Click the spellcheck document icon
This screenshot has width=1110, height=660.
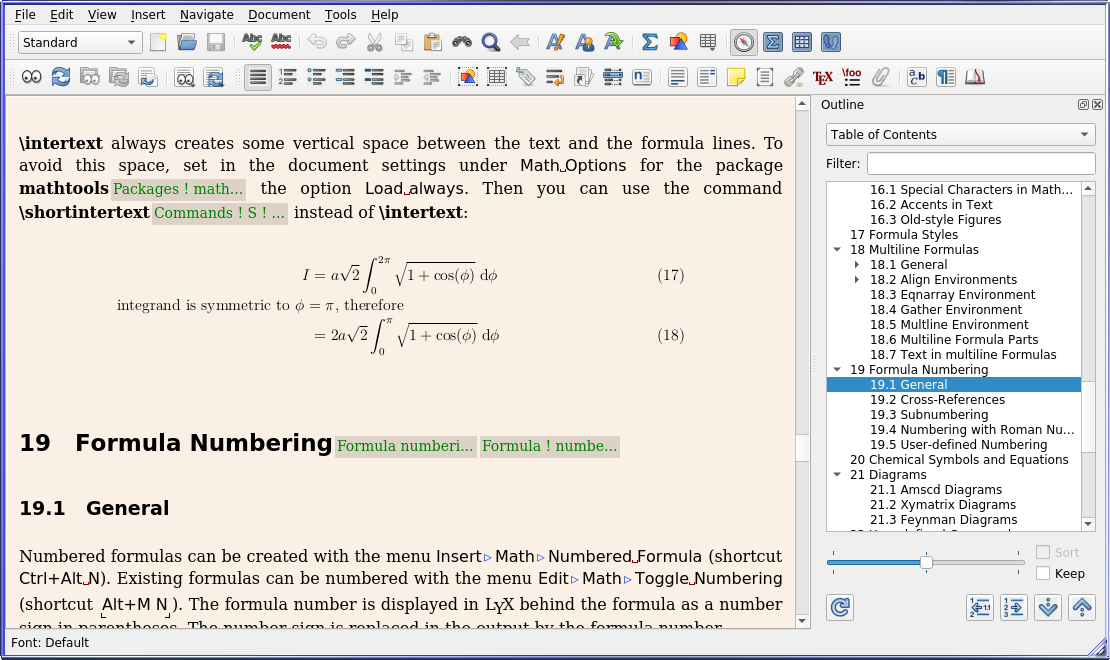tap(251, 42)
